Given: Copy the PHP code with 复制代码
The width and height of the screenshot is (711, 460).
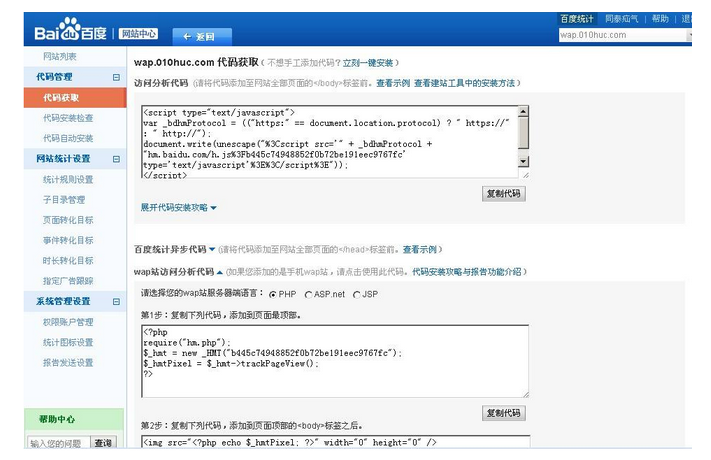Looking at the screenshot, I should point(504,413).
